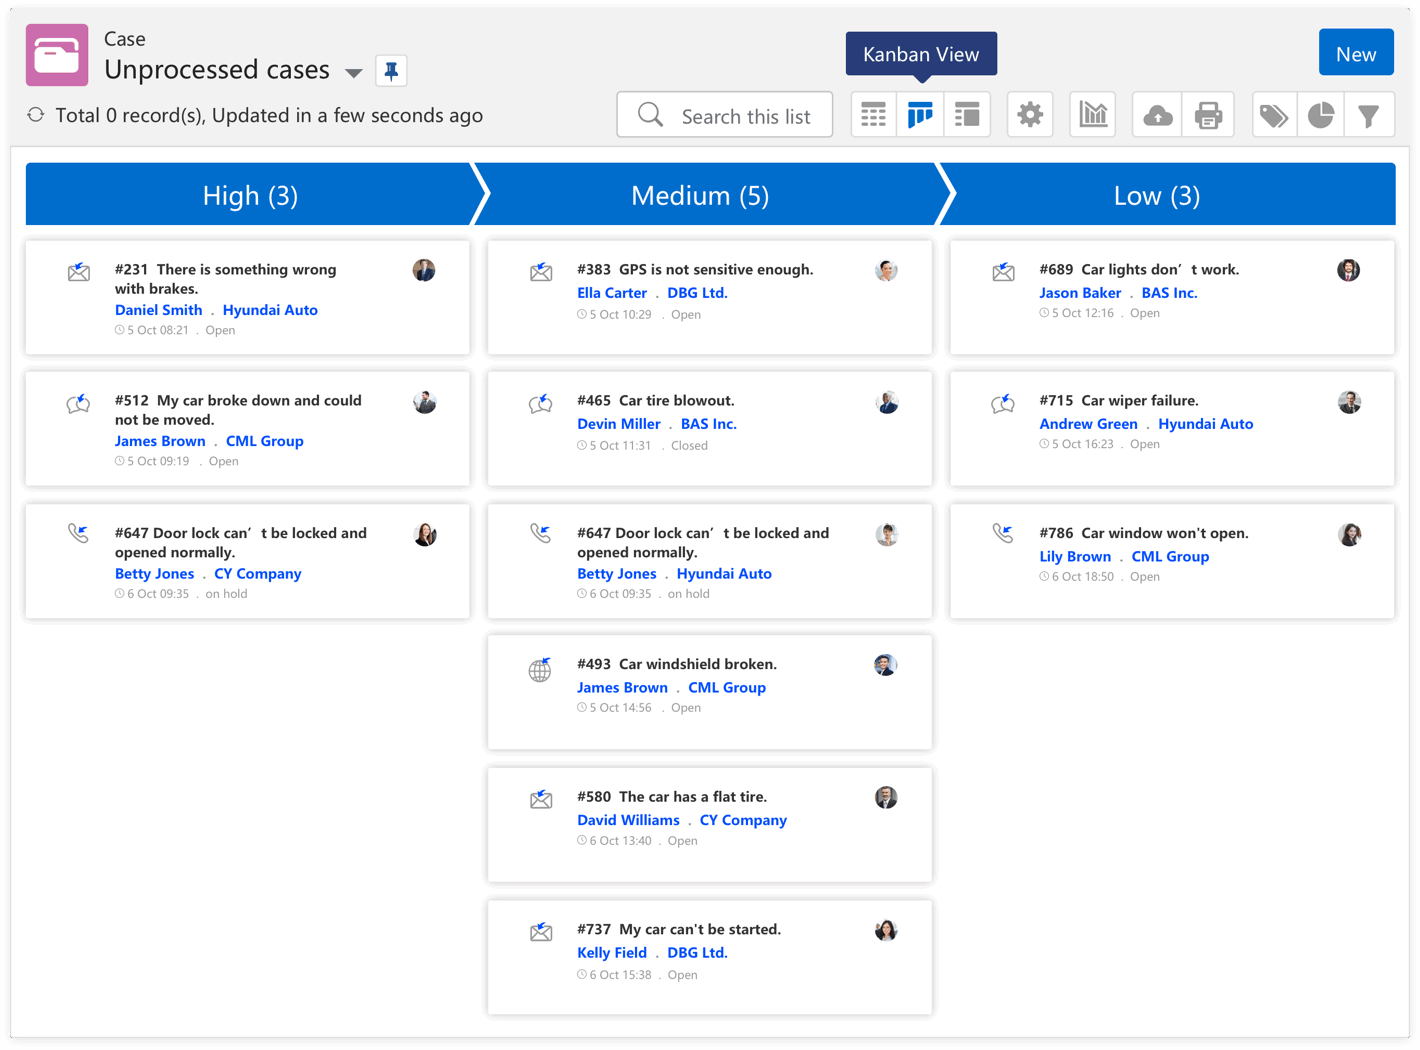Switch to table list view icon
Image resolution: width=1420 pixels, height=1050 pixels.
(x=873, y=115)
